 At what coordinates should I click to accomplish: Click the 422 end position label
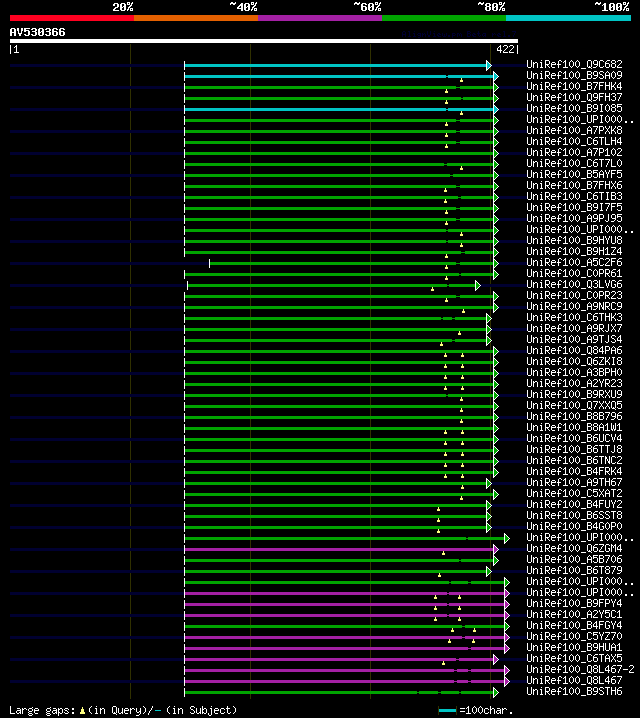(505, 49)
